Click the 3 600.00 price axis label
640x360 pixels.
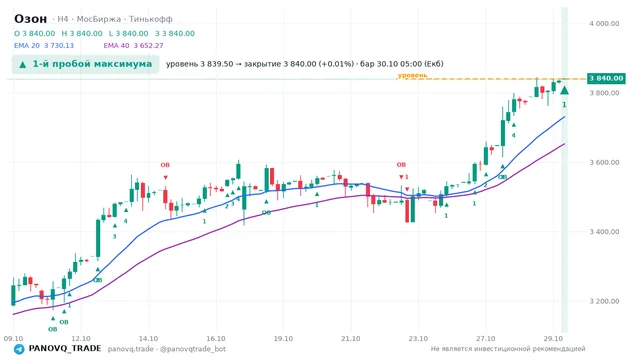coord(604,162)
